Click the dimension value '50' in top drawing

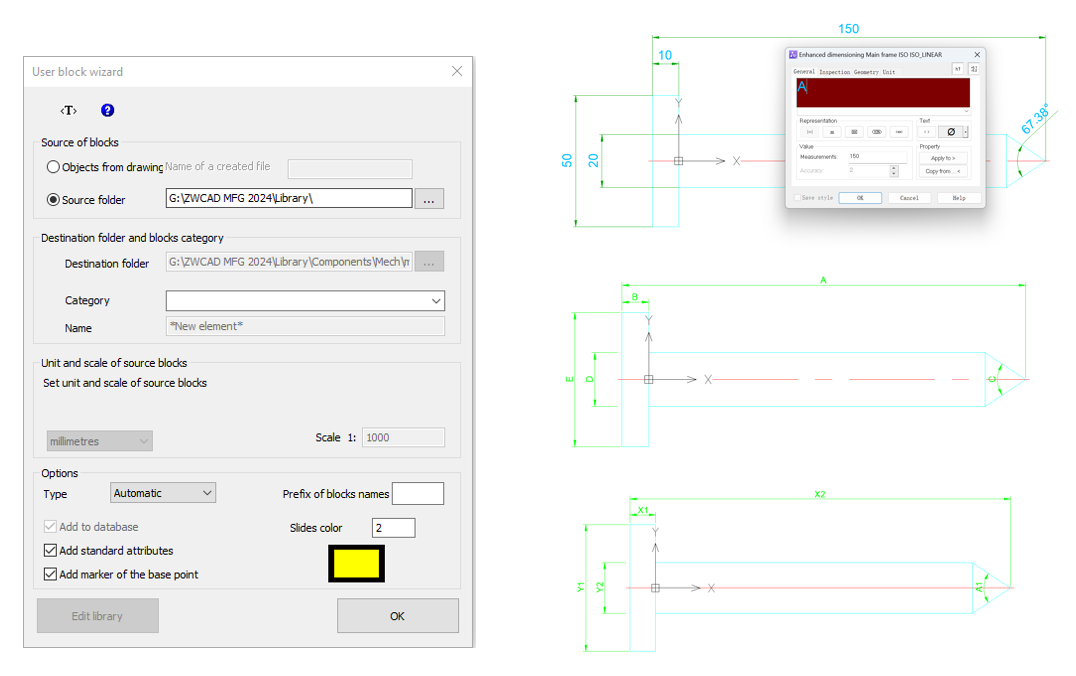(x=567, y=161)
